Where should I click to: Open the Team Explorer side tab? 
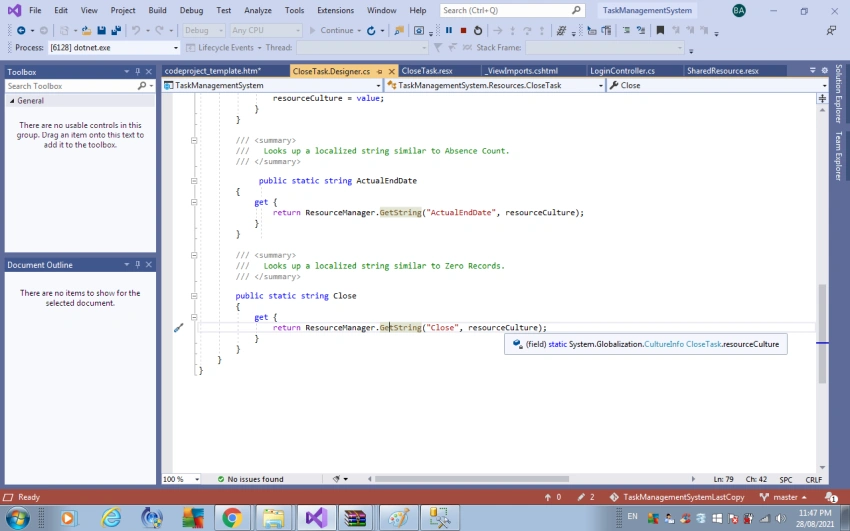click(839, 156)
